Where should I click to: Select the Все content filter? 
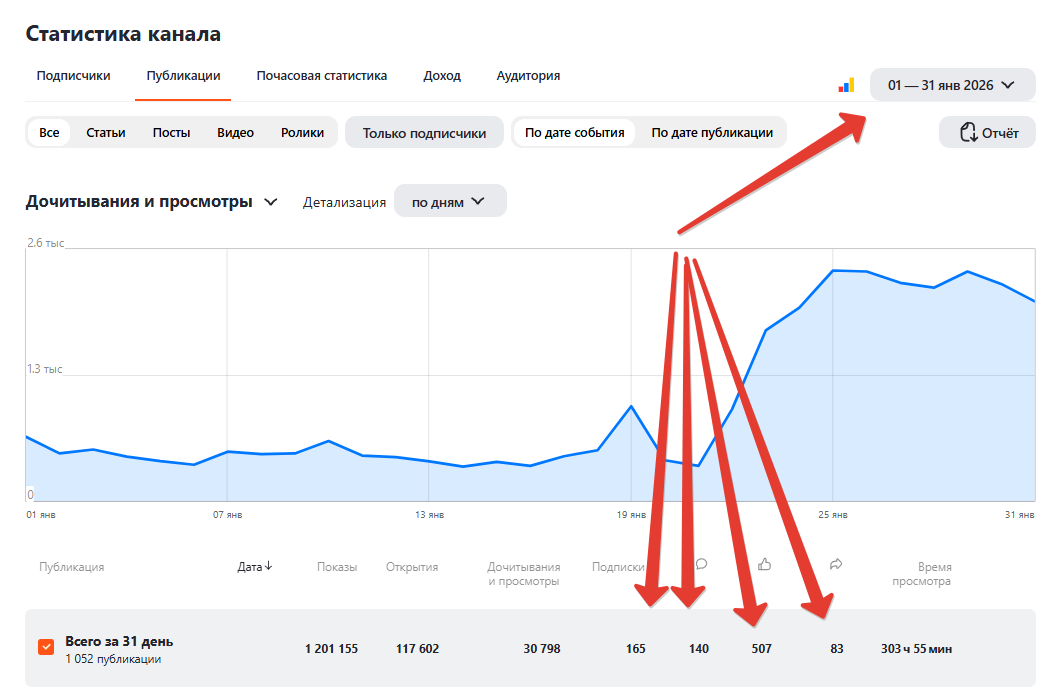click(49, 133)
